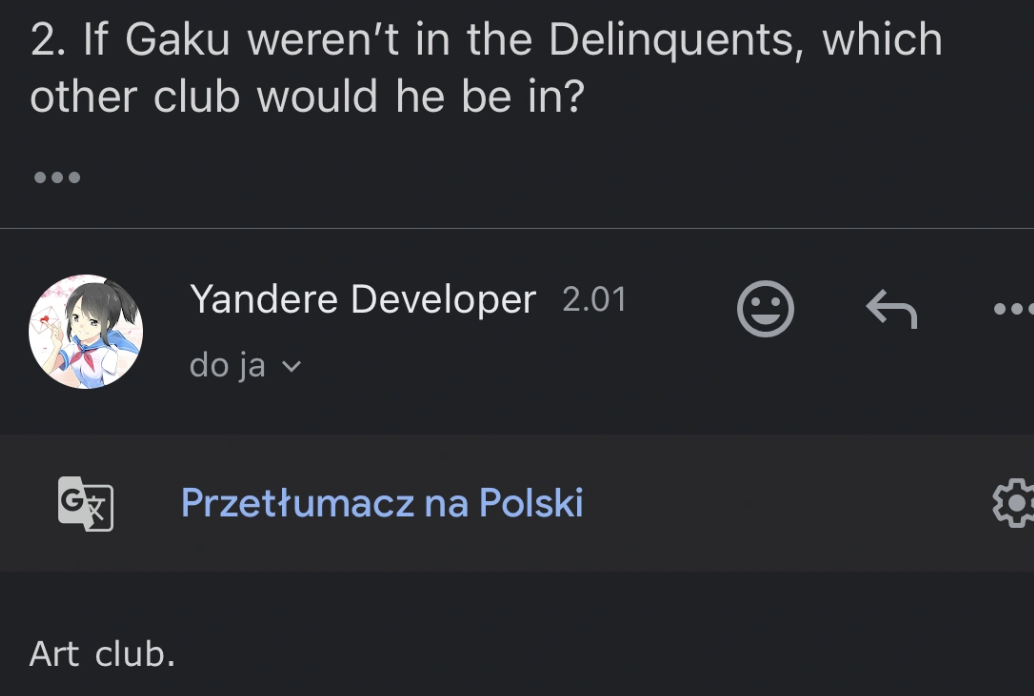Open more options for this message
Viewport: 1034px width, 696px height.
(x=1014, y=309)
